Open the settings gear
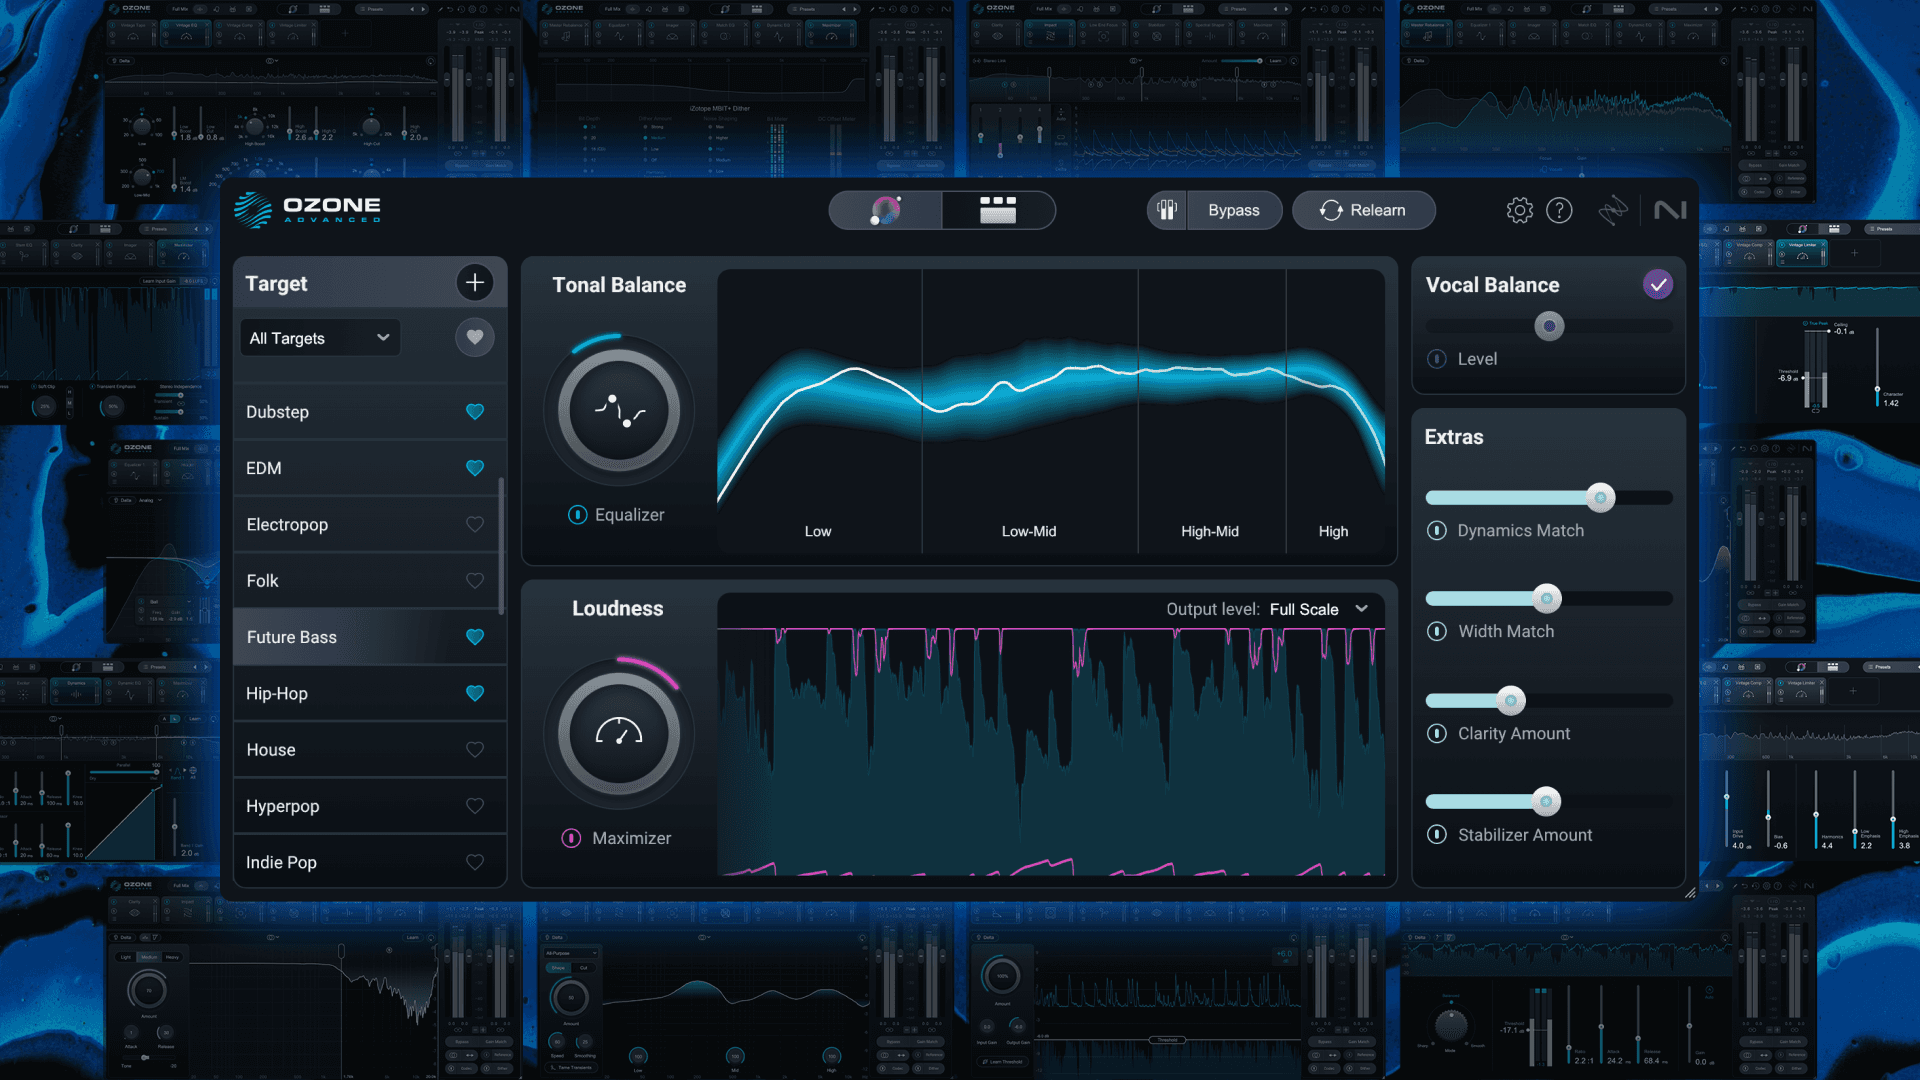The height and width of the screenshot is (1080, 1920). [x=1519, y=210]
